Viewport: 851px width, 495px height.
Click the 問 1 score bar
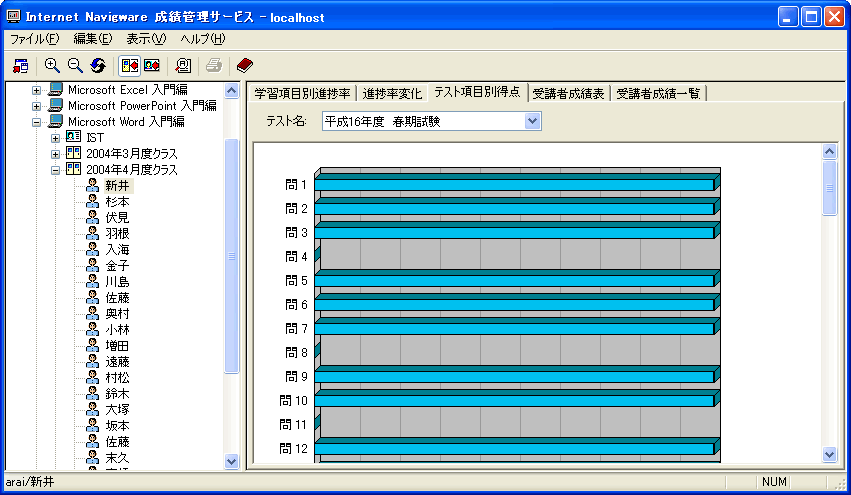coord(517,182)
